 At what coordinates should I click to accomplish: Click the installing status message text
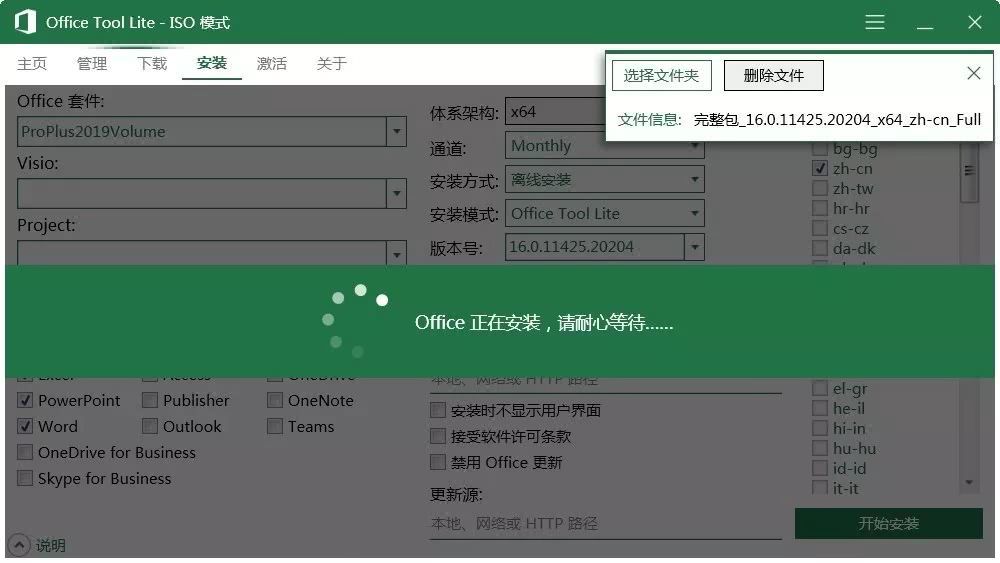(544, 323)
